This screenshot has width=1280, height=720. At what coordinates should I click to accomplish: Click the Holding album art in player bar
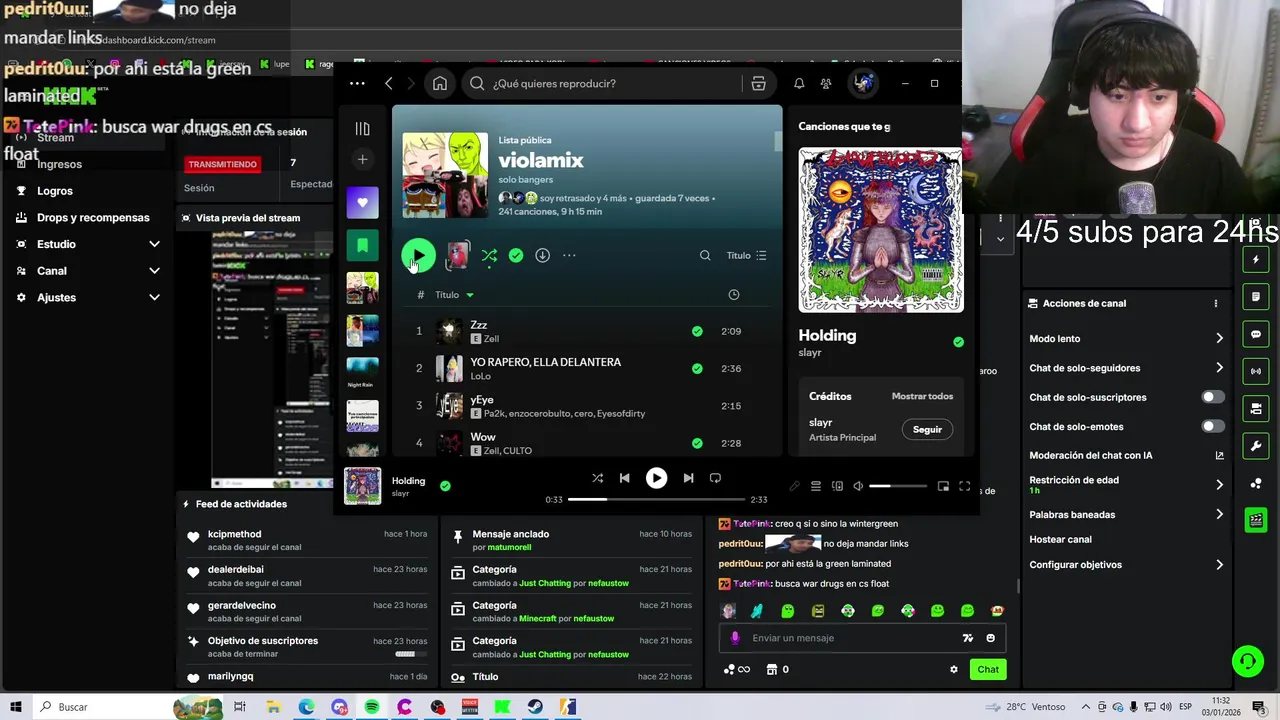pyautogui.click(x=362, y=486)
